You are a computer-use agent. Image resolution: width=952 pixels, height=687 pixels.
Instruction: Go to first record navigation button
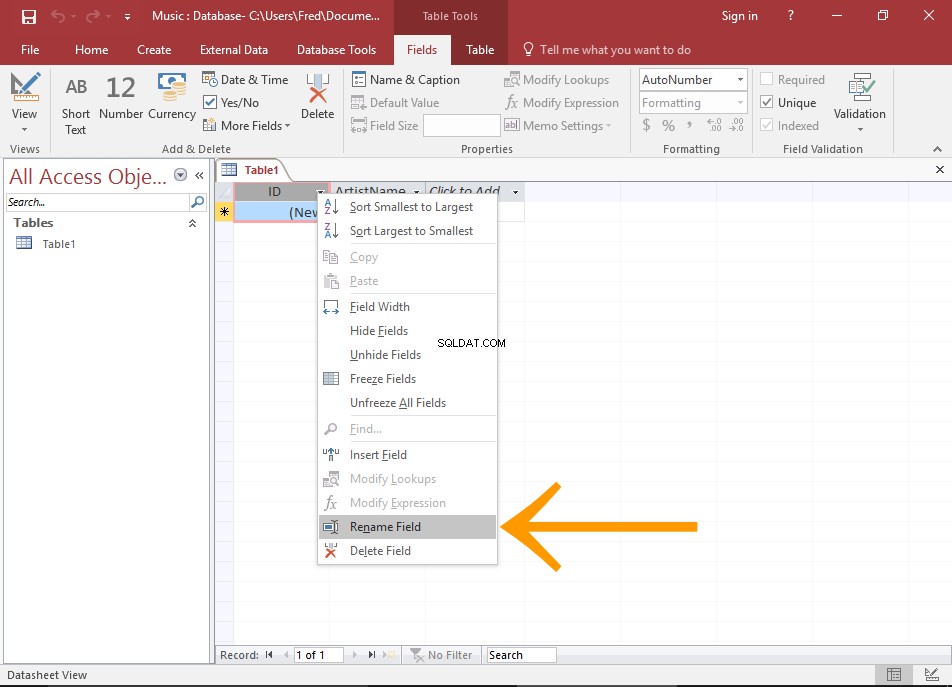(269, 655)
